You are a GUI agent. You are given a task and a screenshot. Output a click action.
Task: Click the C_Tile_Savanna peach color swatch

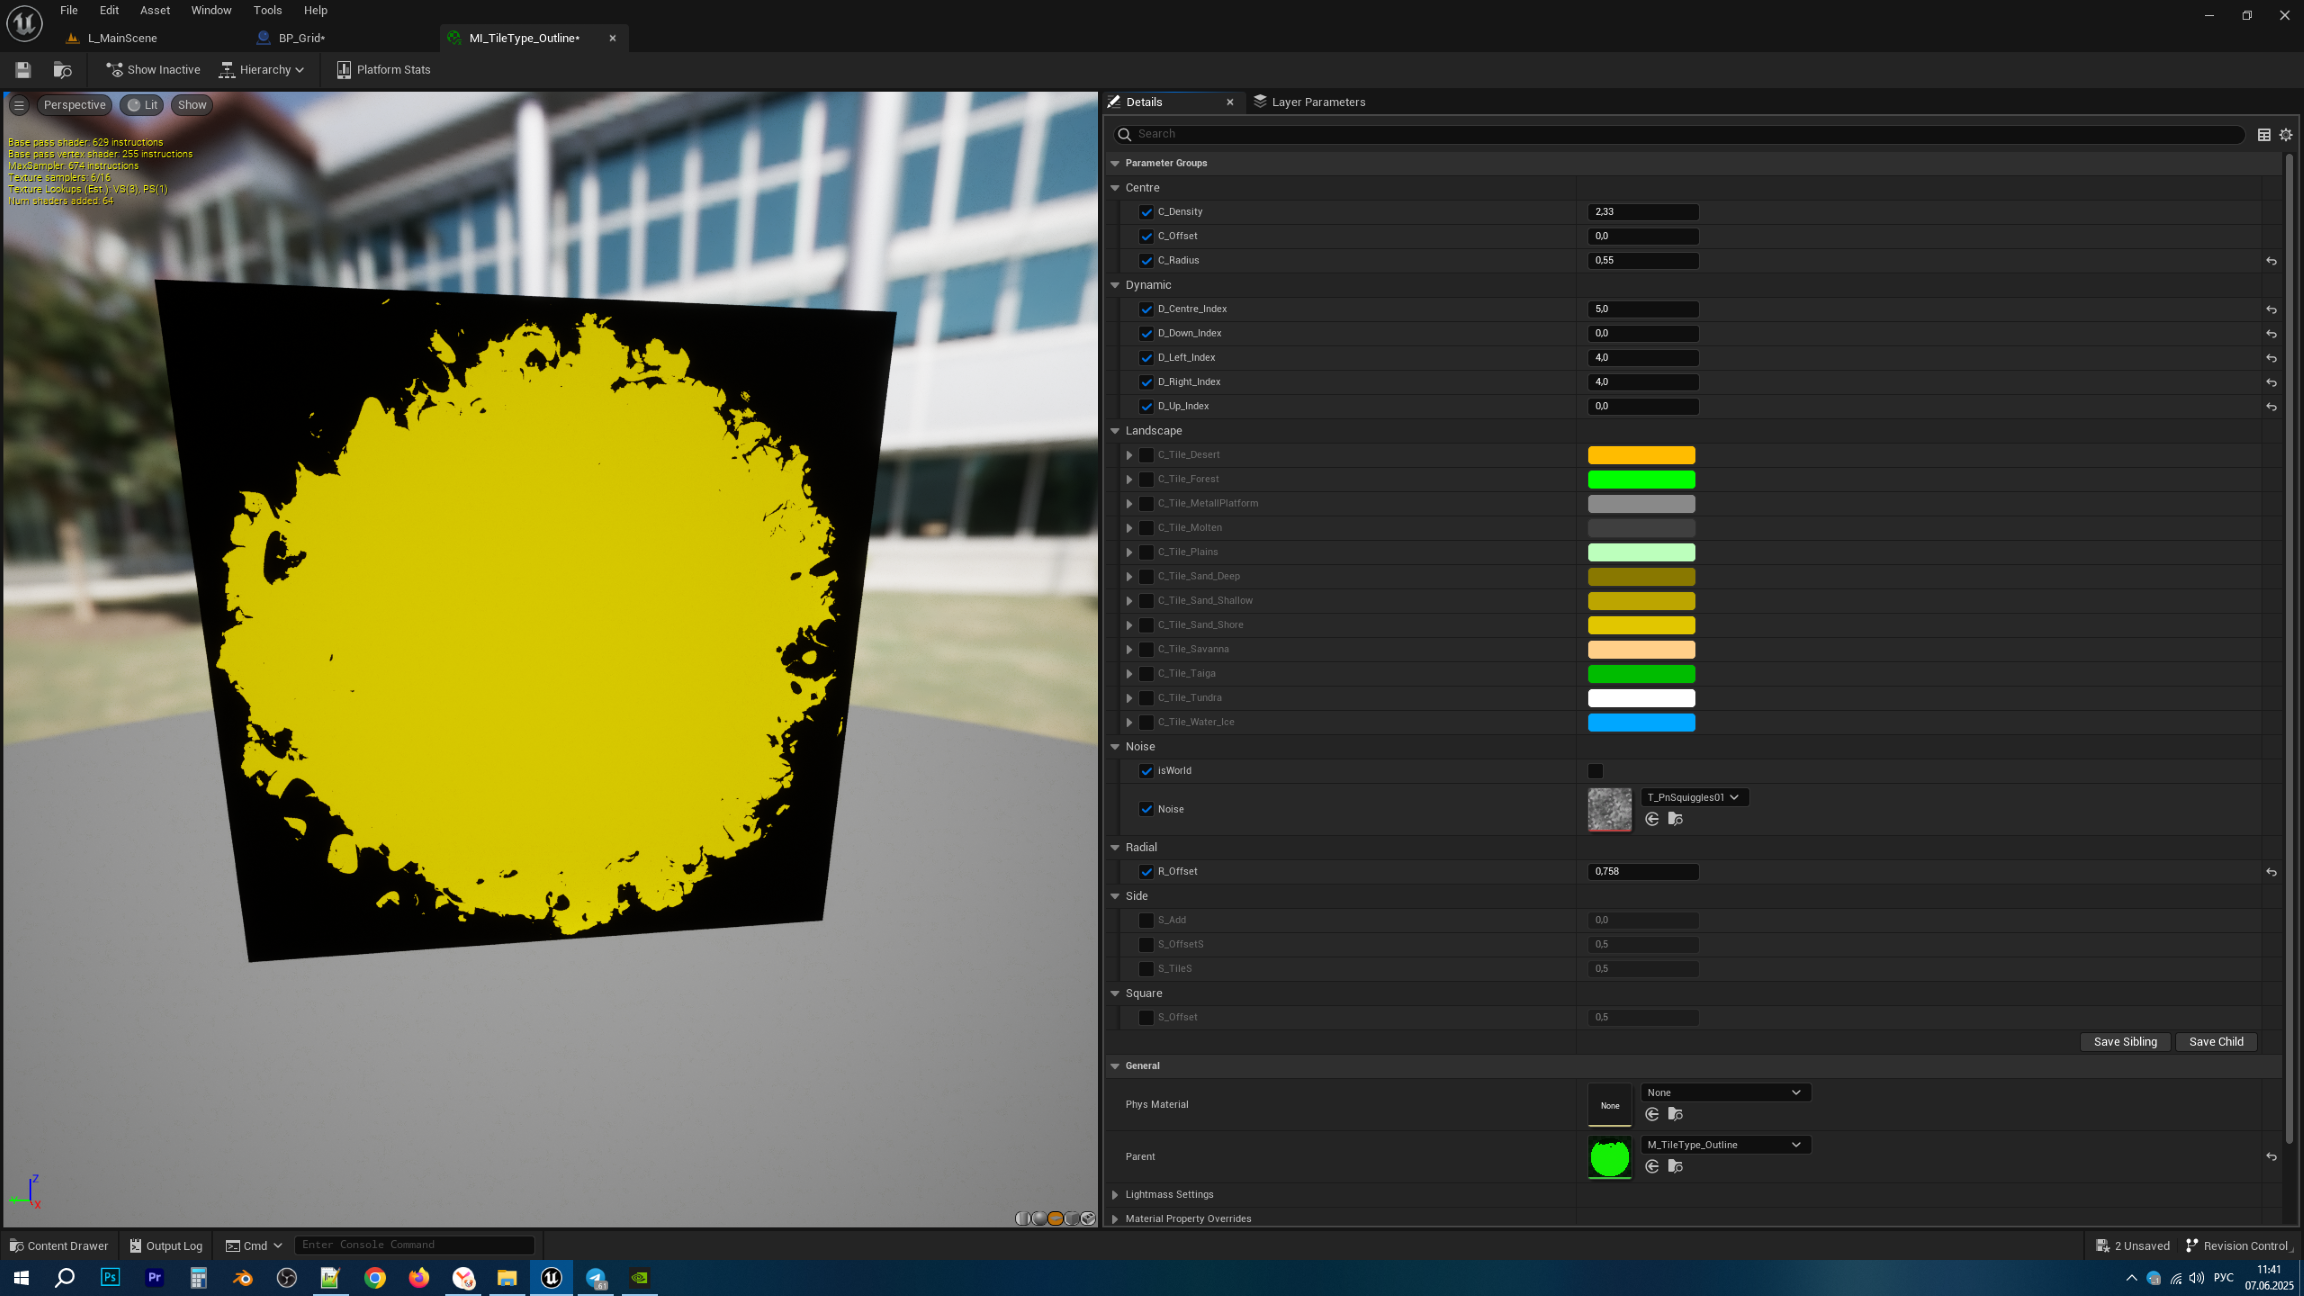pyautogui.click(x=1641, y=649)
